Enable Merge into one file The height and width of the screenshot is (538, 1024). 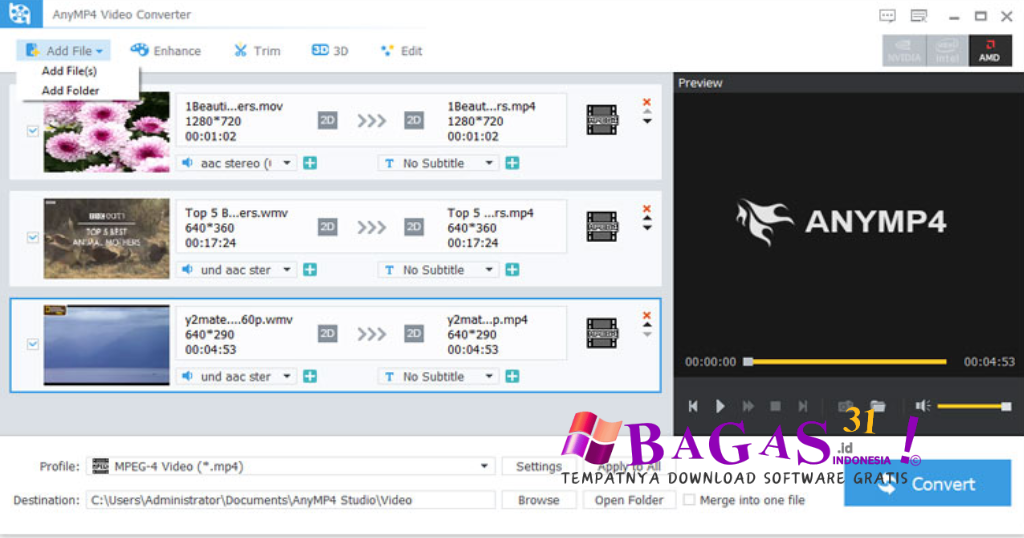click(x=689, y=500)
